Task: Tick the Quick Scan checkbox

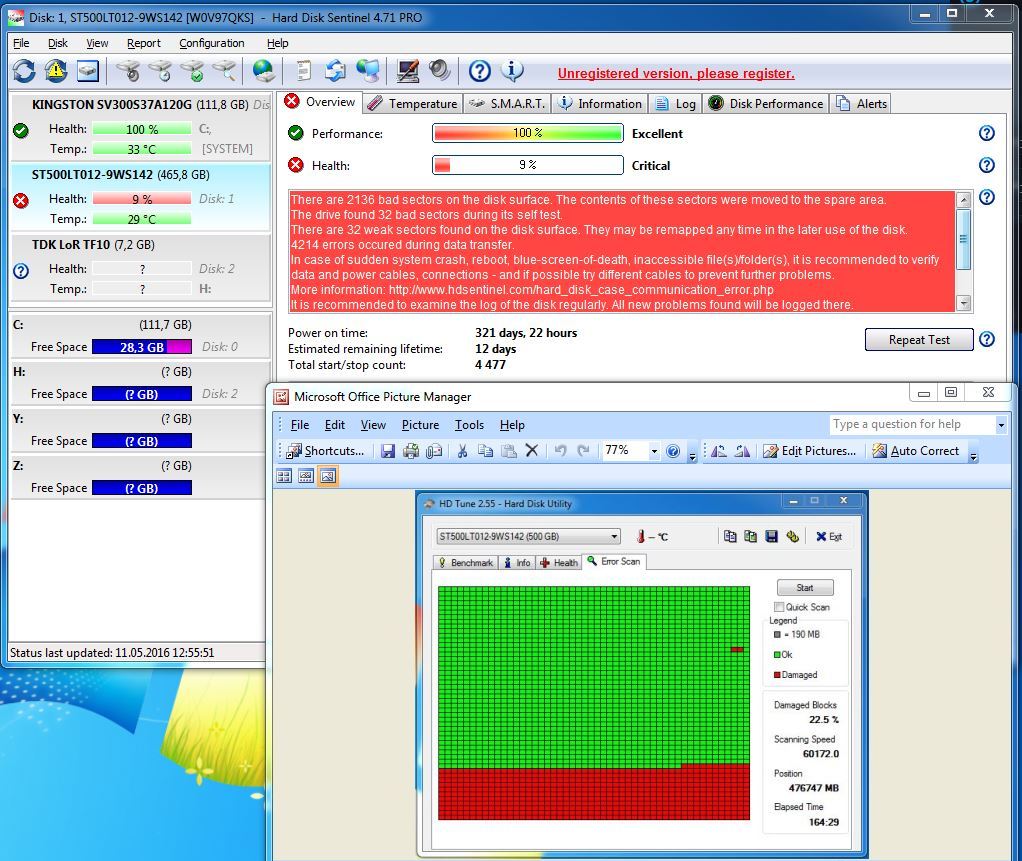Action: [779, 607]
